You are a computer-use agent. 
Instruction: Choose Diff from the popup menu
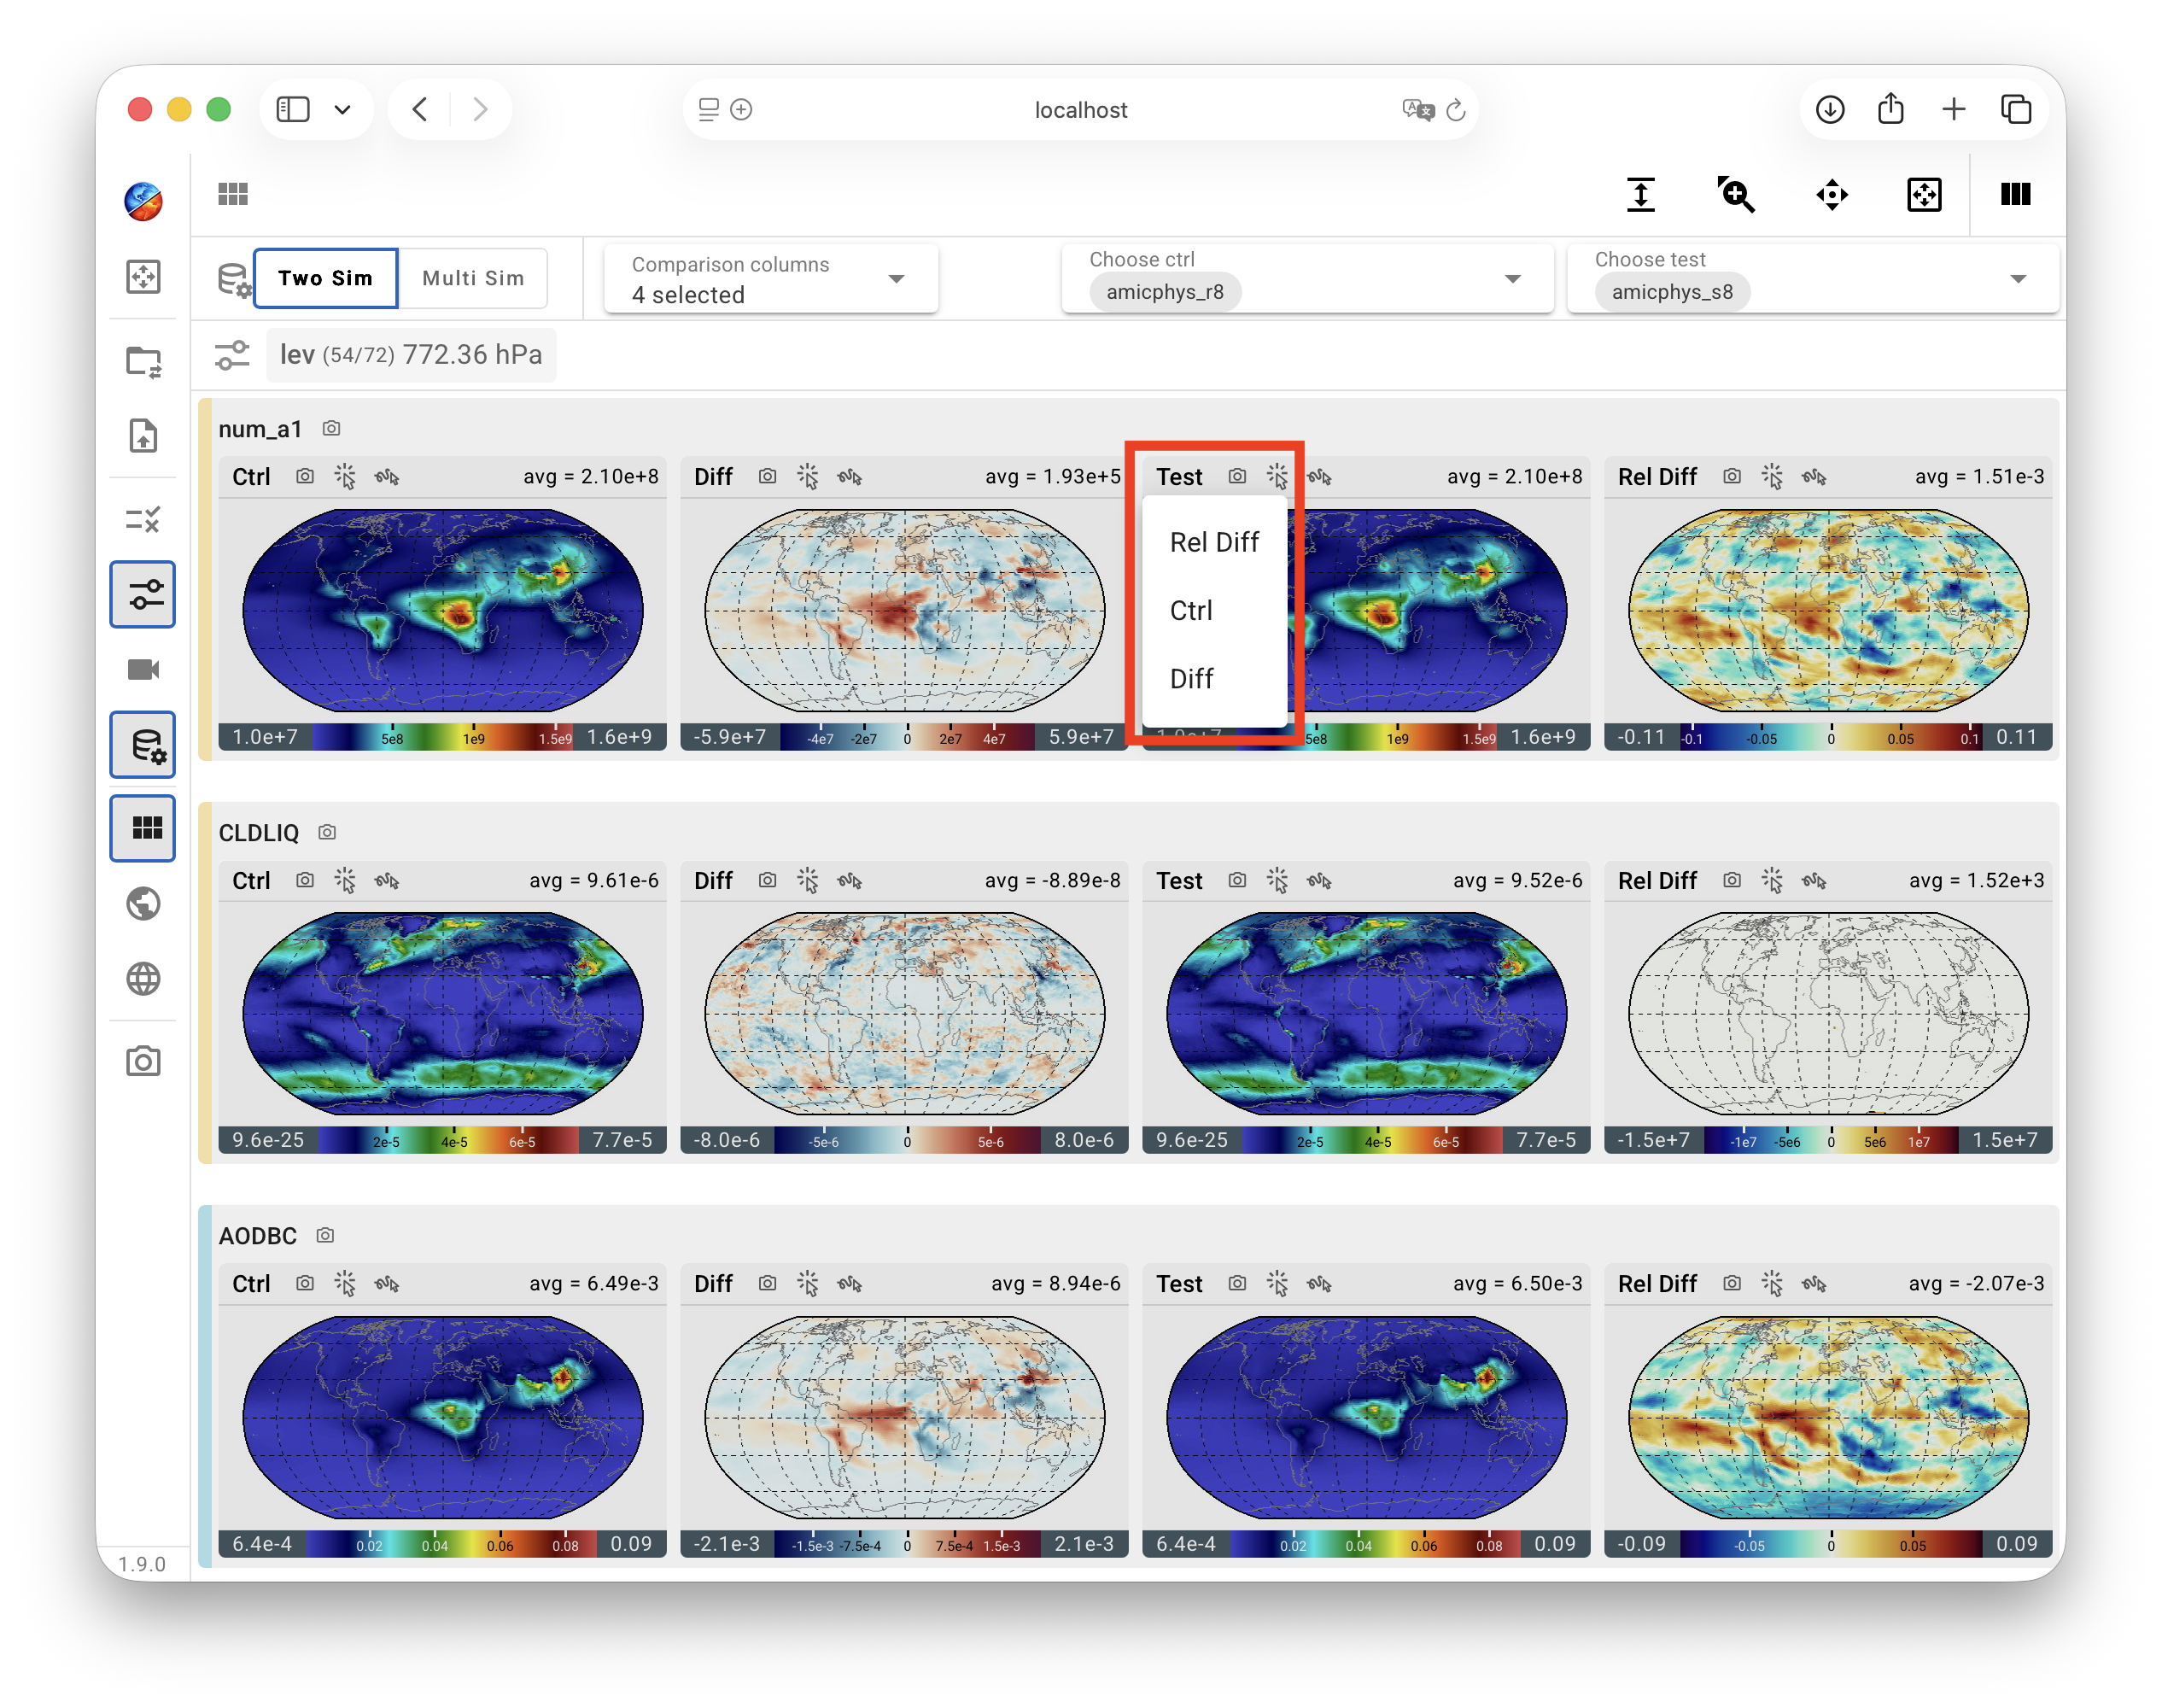pos(1214,679)
